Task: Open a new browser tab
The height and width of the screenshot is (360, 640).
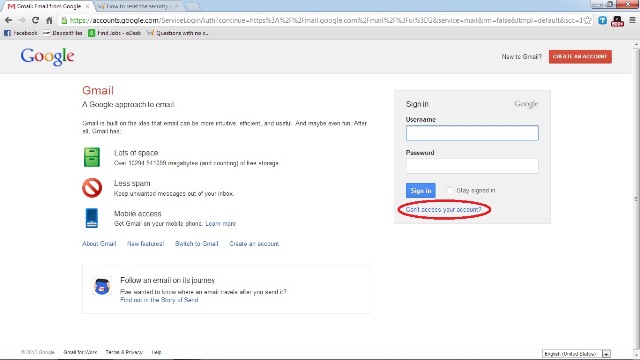Action: coord(192,7)
